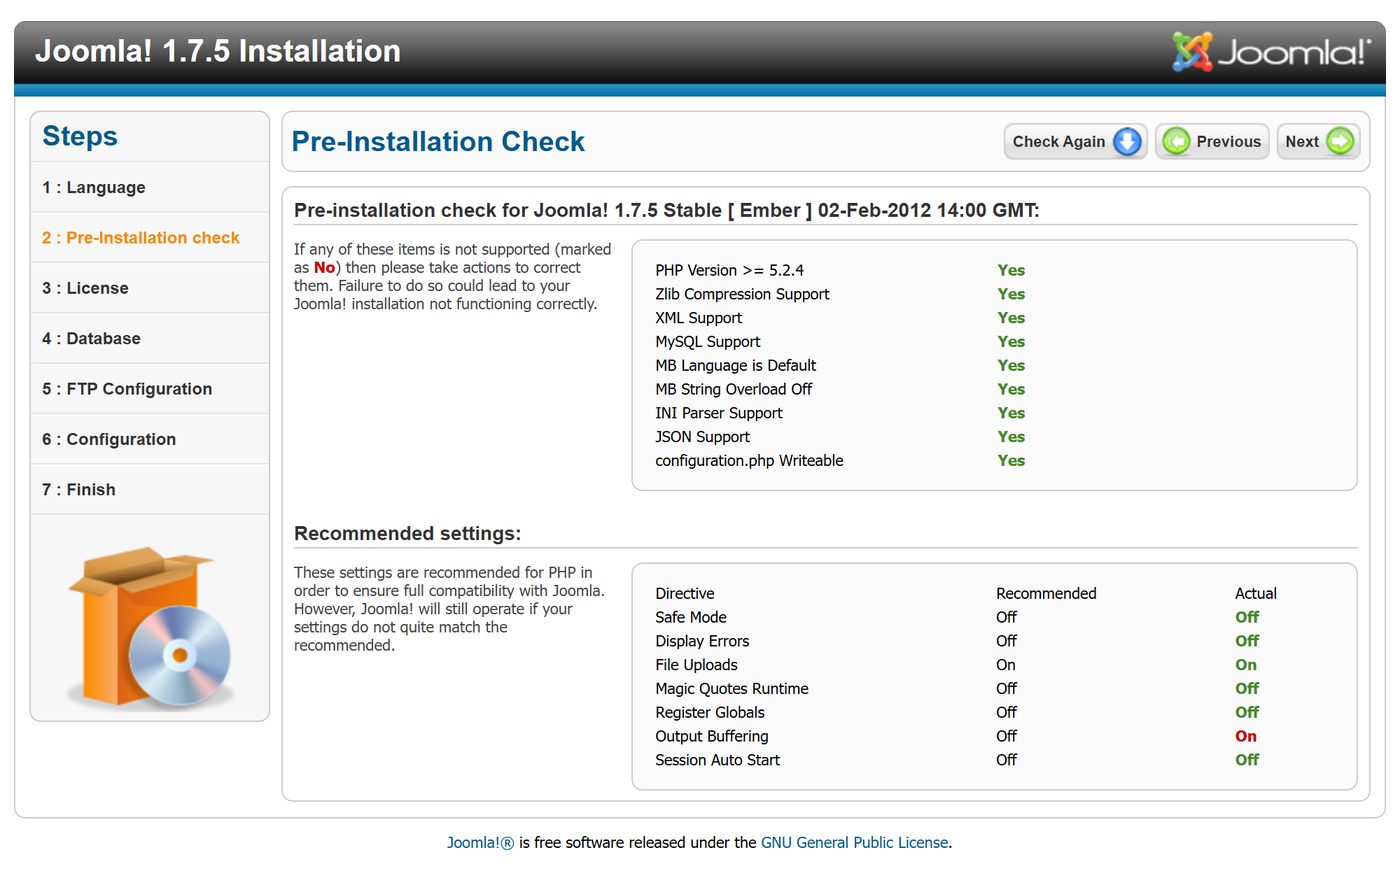Select step 1 : Language

point(94,188)
